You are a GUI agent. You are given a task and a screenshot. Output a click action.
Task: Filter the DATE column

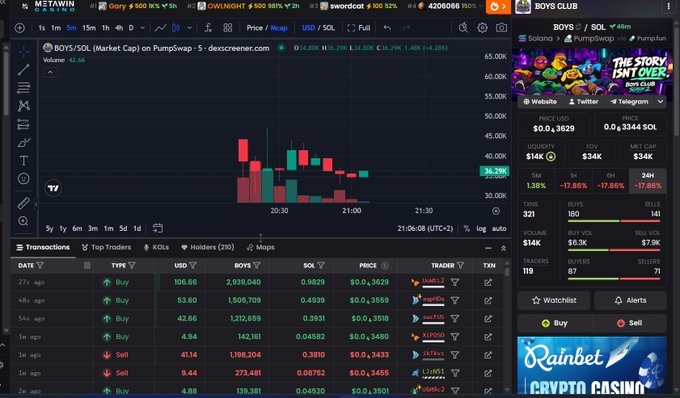[x=40, y=265]
